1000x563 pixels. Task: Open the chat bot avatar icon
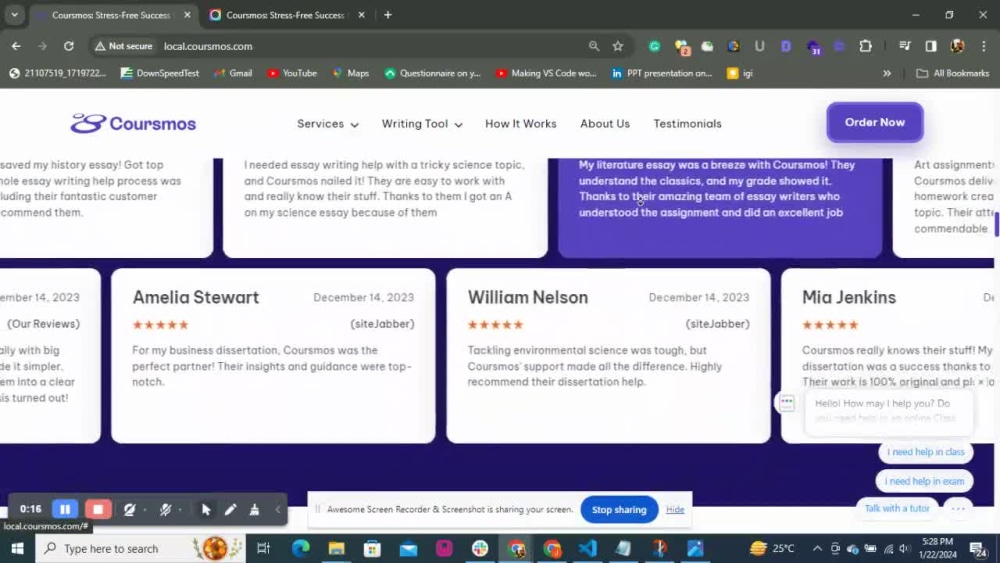(x=787, y=402)
